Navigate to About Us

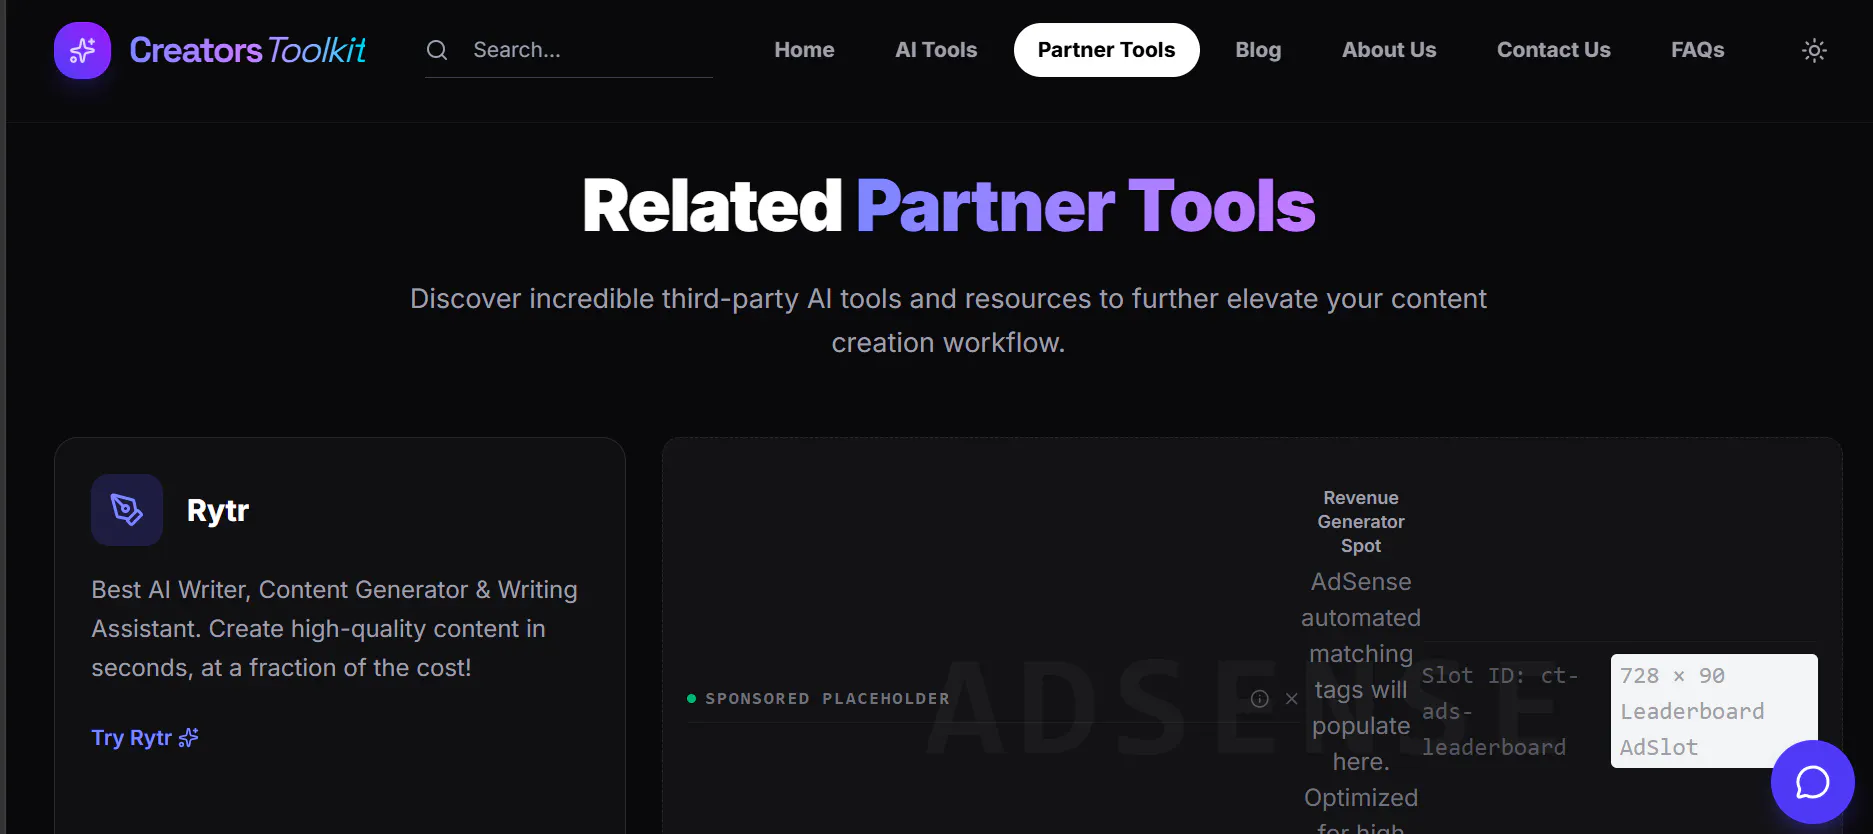1389,50
